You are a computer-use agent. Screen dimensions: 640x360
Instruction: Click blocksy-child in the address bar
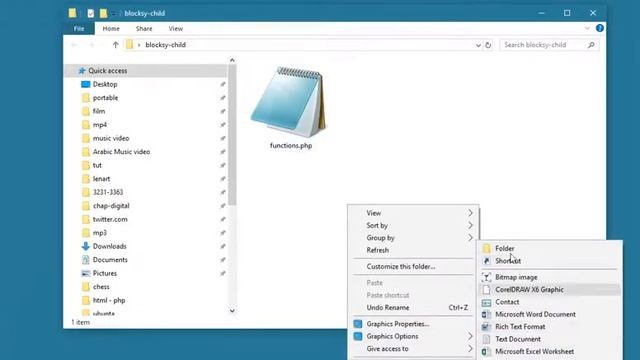click(x=165, y=45)
